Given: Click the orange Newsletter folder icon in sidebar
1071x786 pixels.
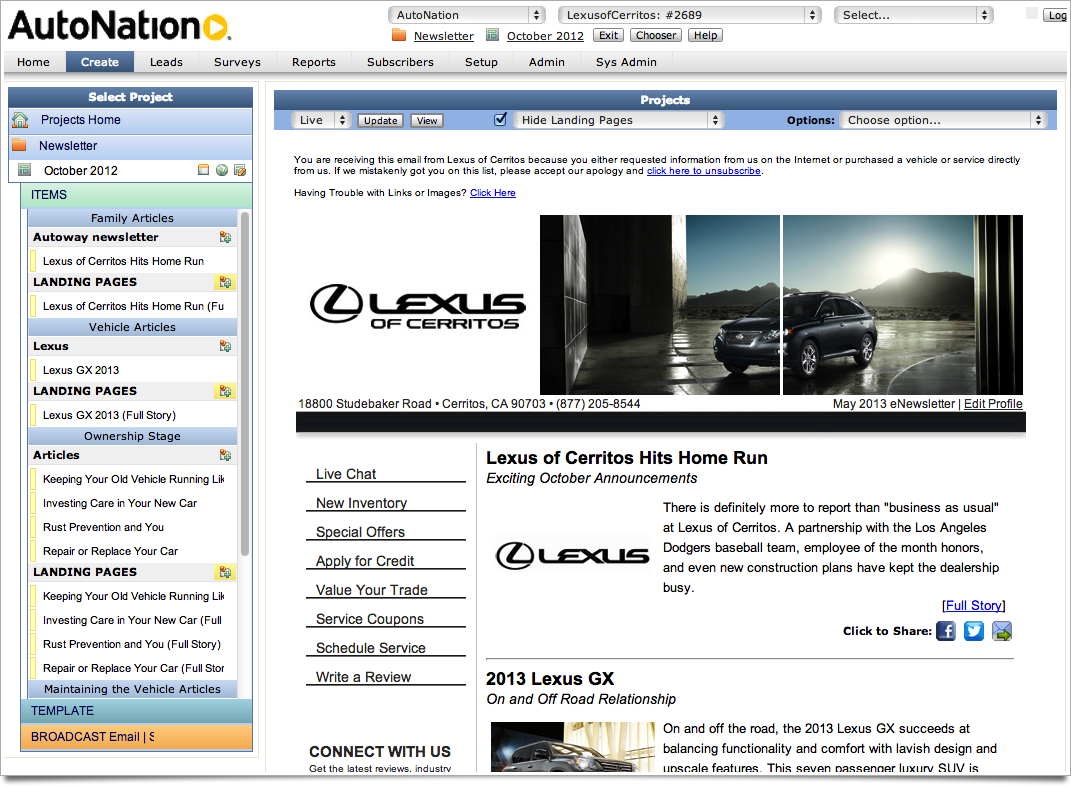Looking at the screenshot, I should pyautogui.click(x=19, y=145).
